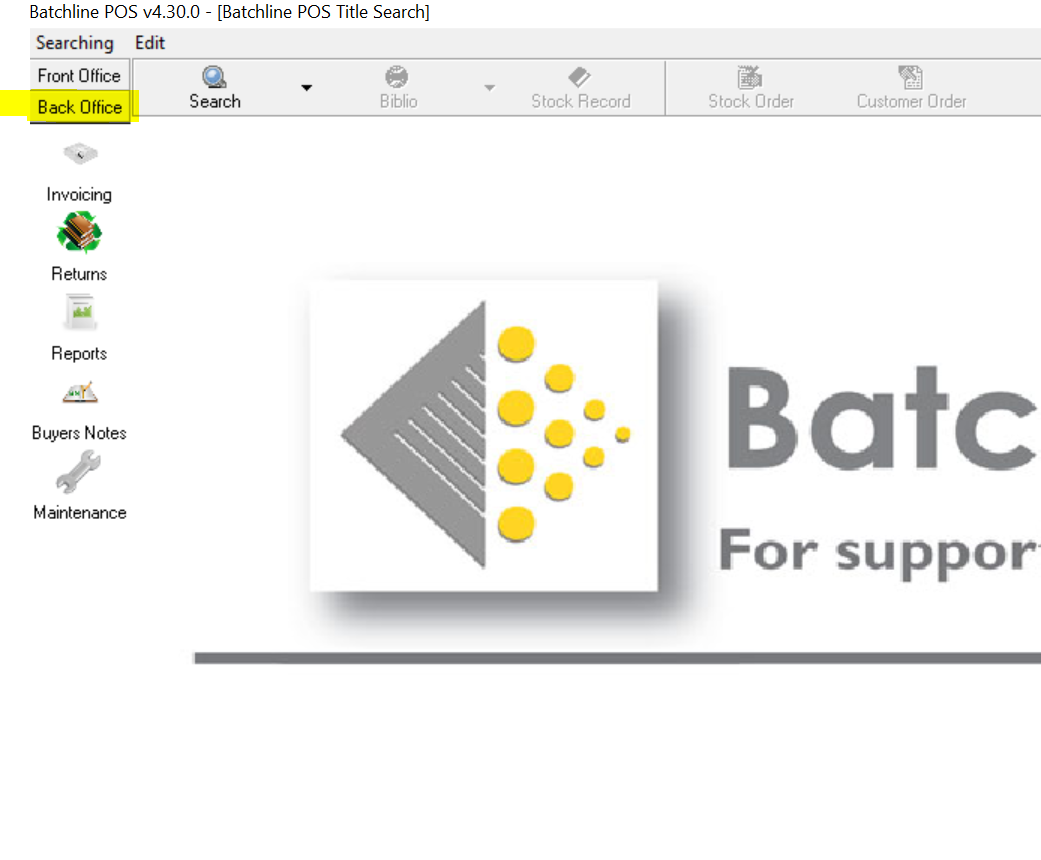Expand the Biblio dropdown arrow
Viewport: 1041px width, 860px height.
[489, 88]
